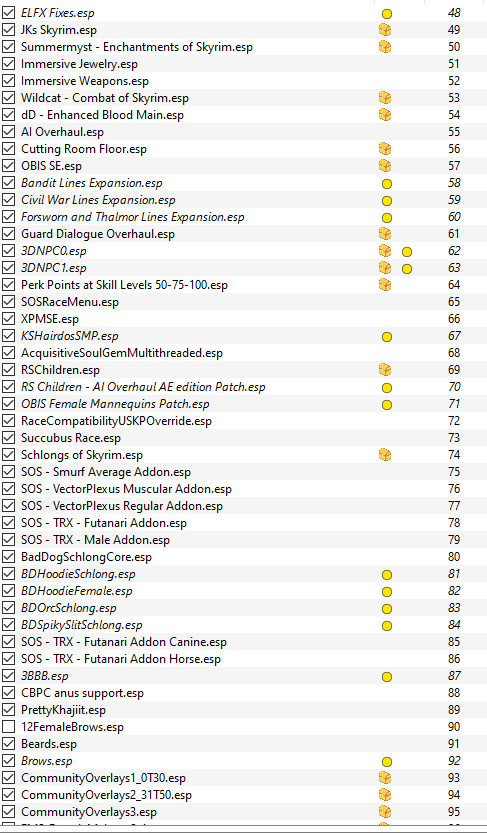Click the archive box icon for 3DNPC0.esp

[385, 251]
